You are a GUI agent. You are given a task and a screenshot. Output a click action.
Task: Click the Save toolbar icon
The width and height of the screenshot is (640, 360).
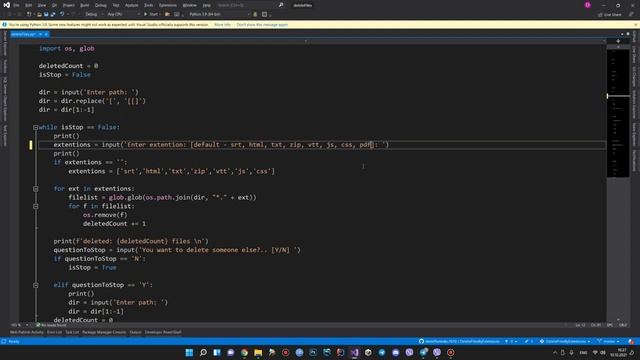(46, 14)
